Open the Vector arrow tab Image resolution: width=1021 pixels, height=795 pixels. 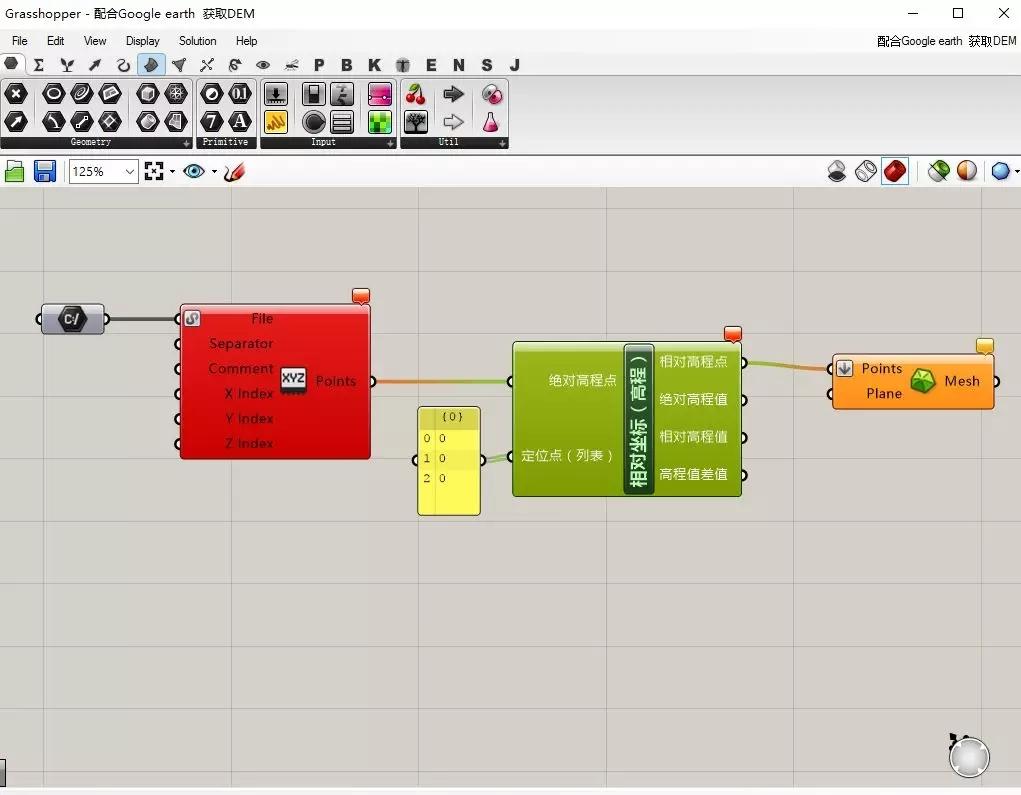point(95,65)
